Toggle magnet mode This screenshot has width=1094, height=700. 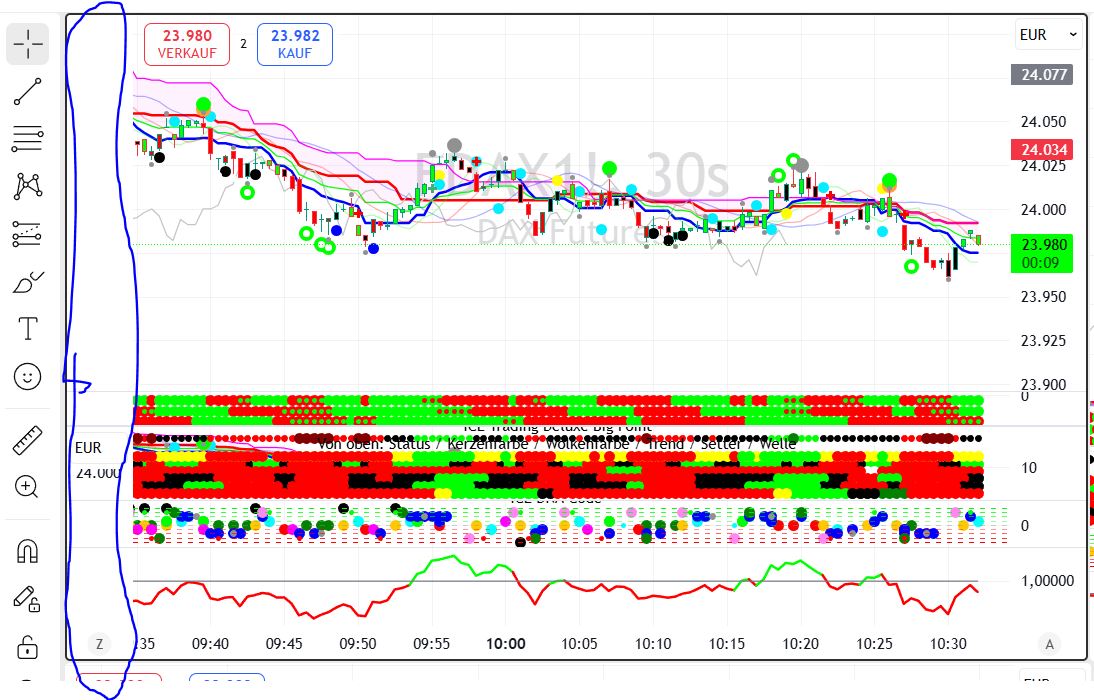pos(28,550)
